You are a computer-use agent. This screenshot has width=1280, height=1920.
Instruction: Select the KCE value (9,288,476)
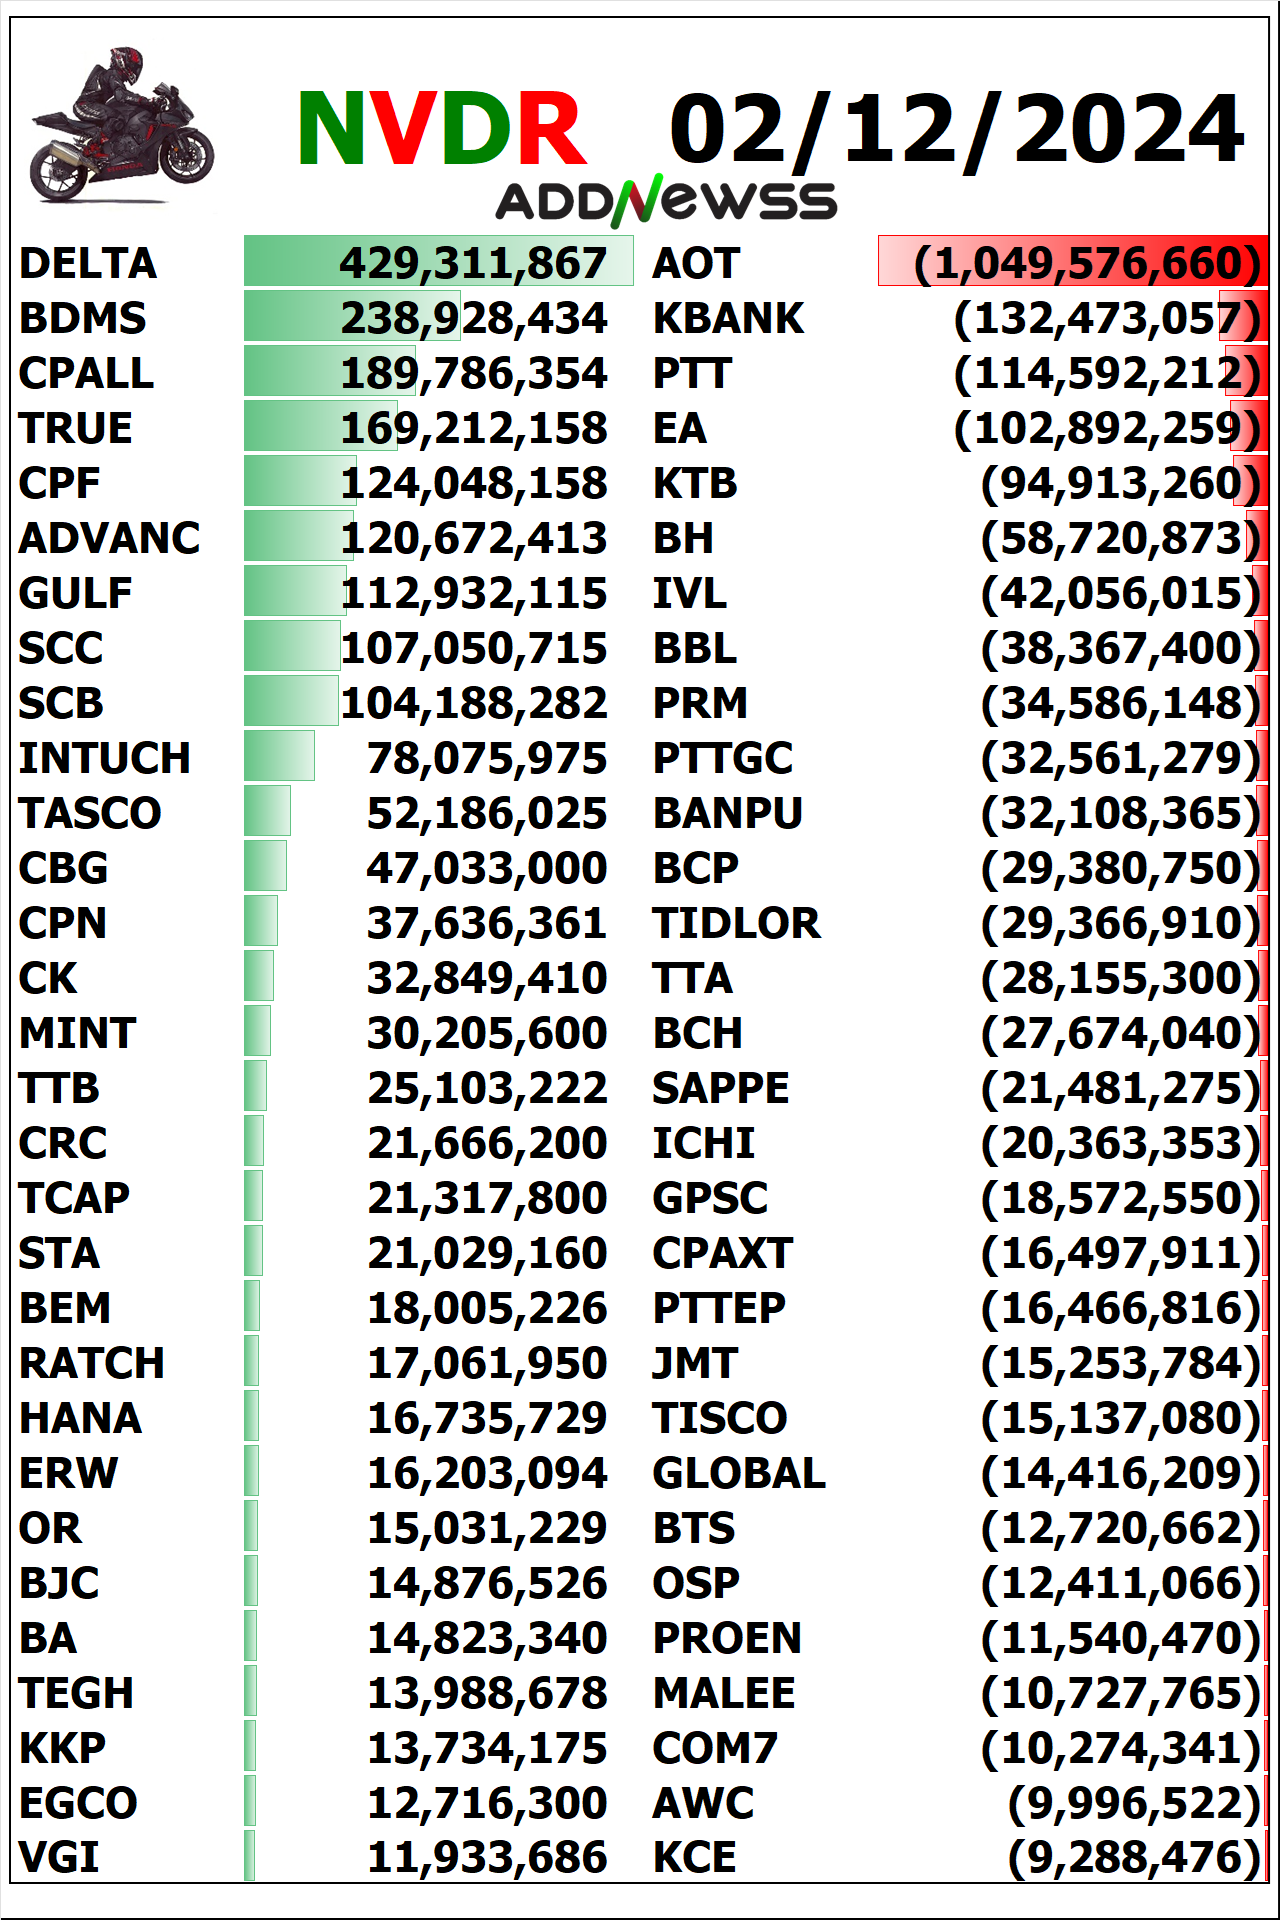[x=1135, y=1857]
